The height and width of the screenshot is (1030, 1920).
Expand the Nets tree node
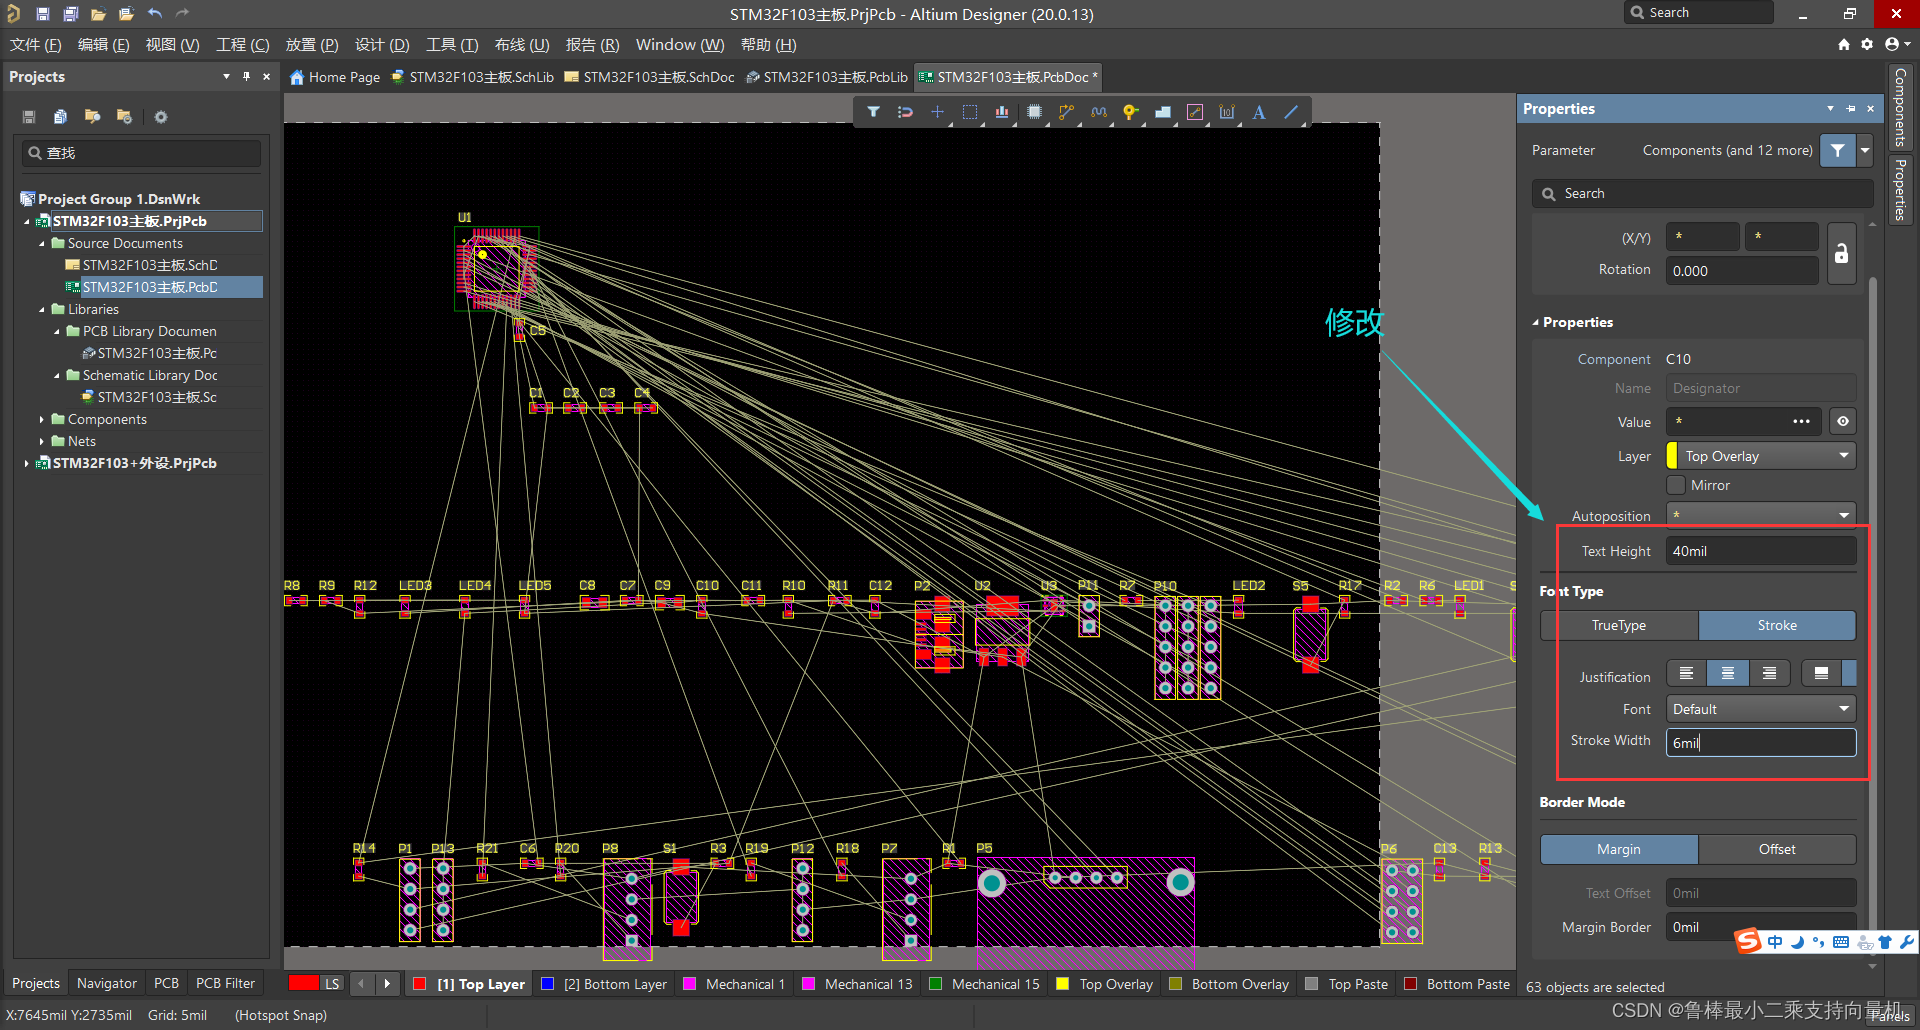(42, 442)
